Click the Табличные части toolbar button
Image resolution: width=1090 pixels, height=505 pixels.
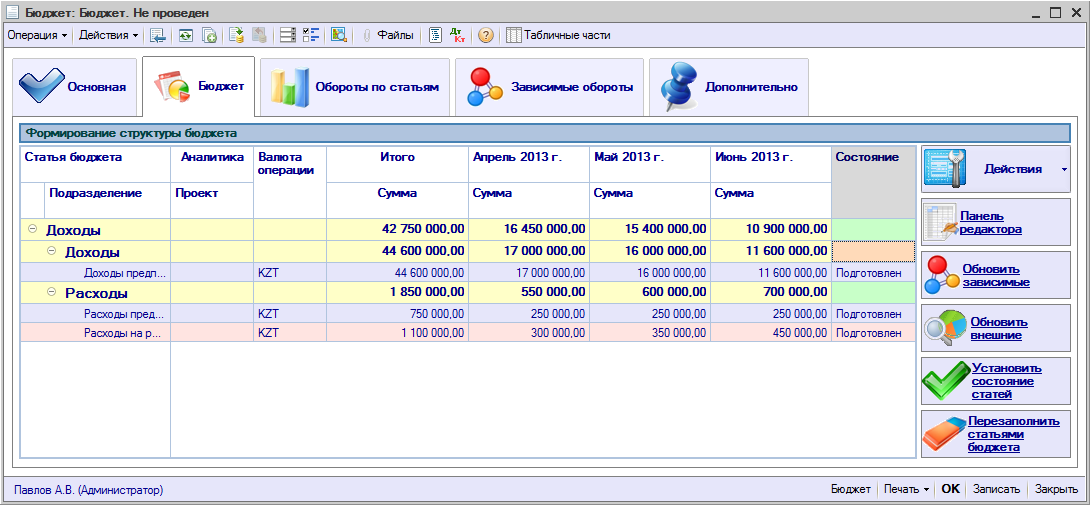tap(558, 35)
